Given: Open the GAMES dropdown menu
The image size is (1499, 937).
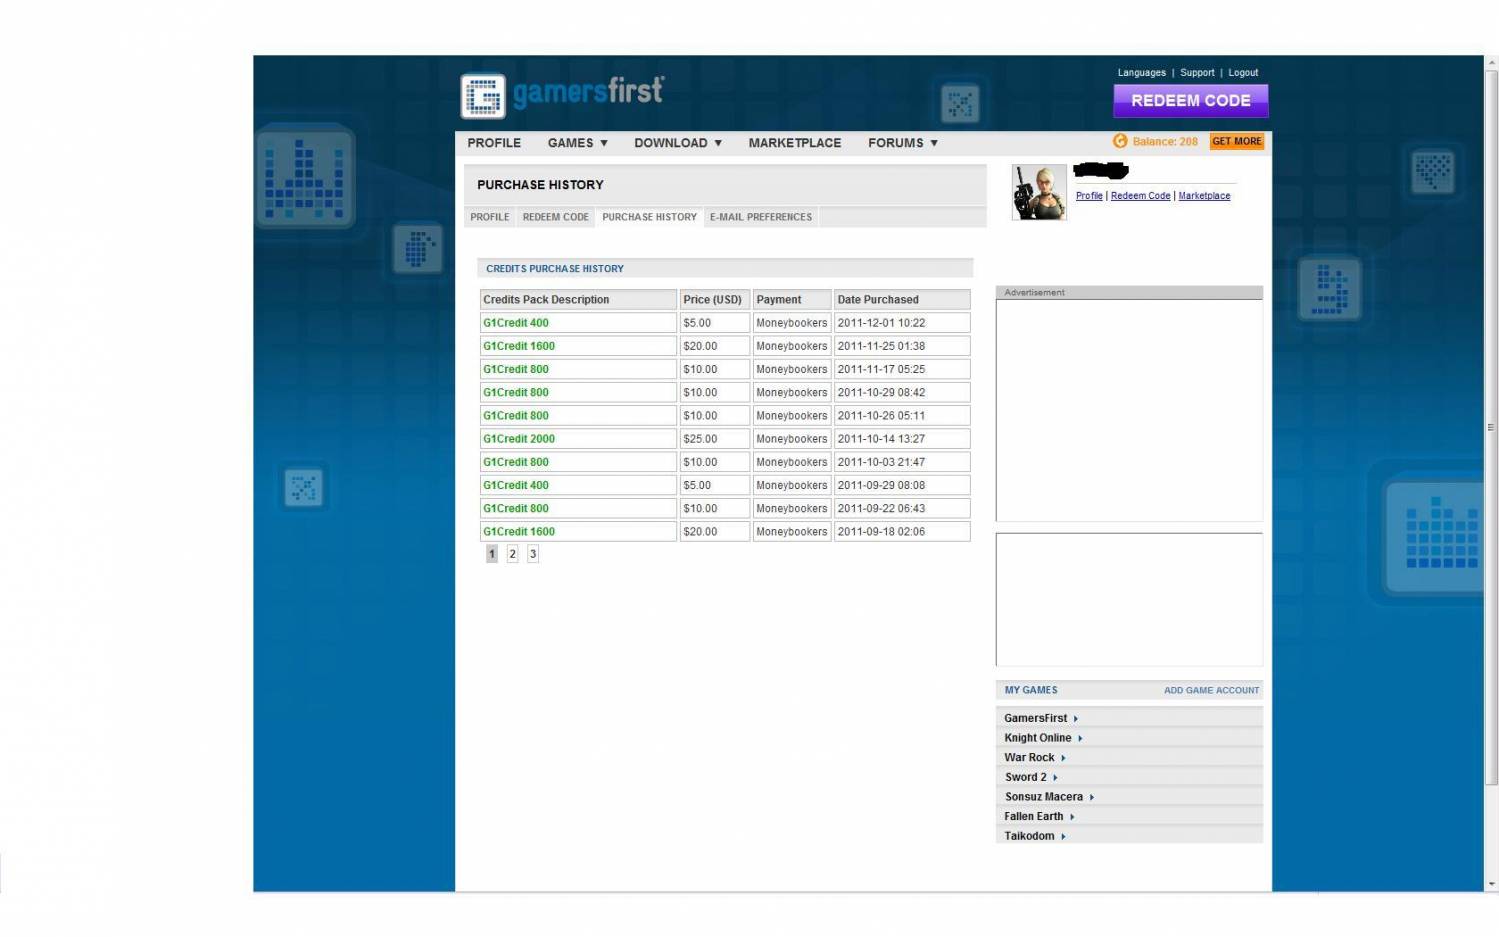Looking at the screenshot, I should pos(577,143).
